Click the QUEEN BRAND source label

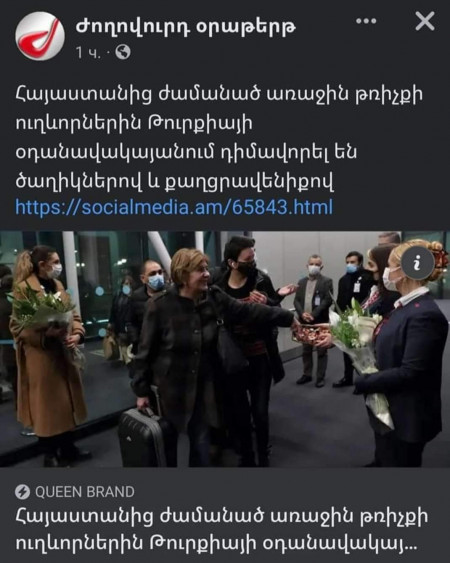pos(85,492)
